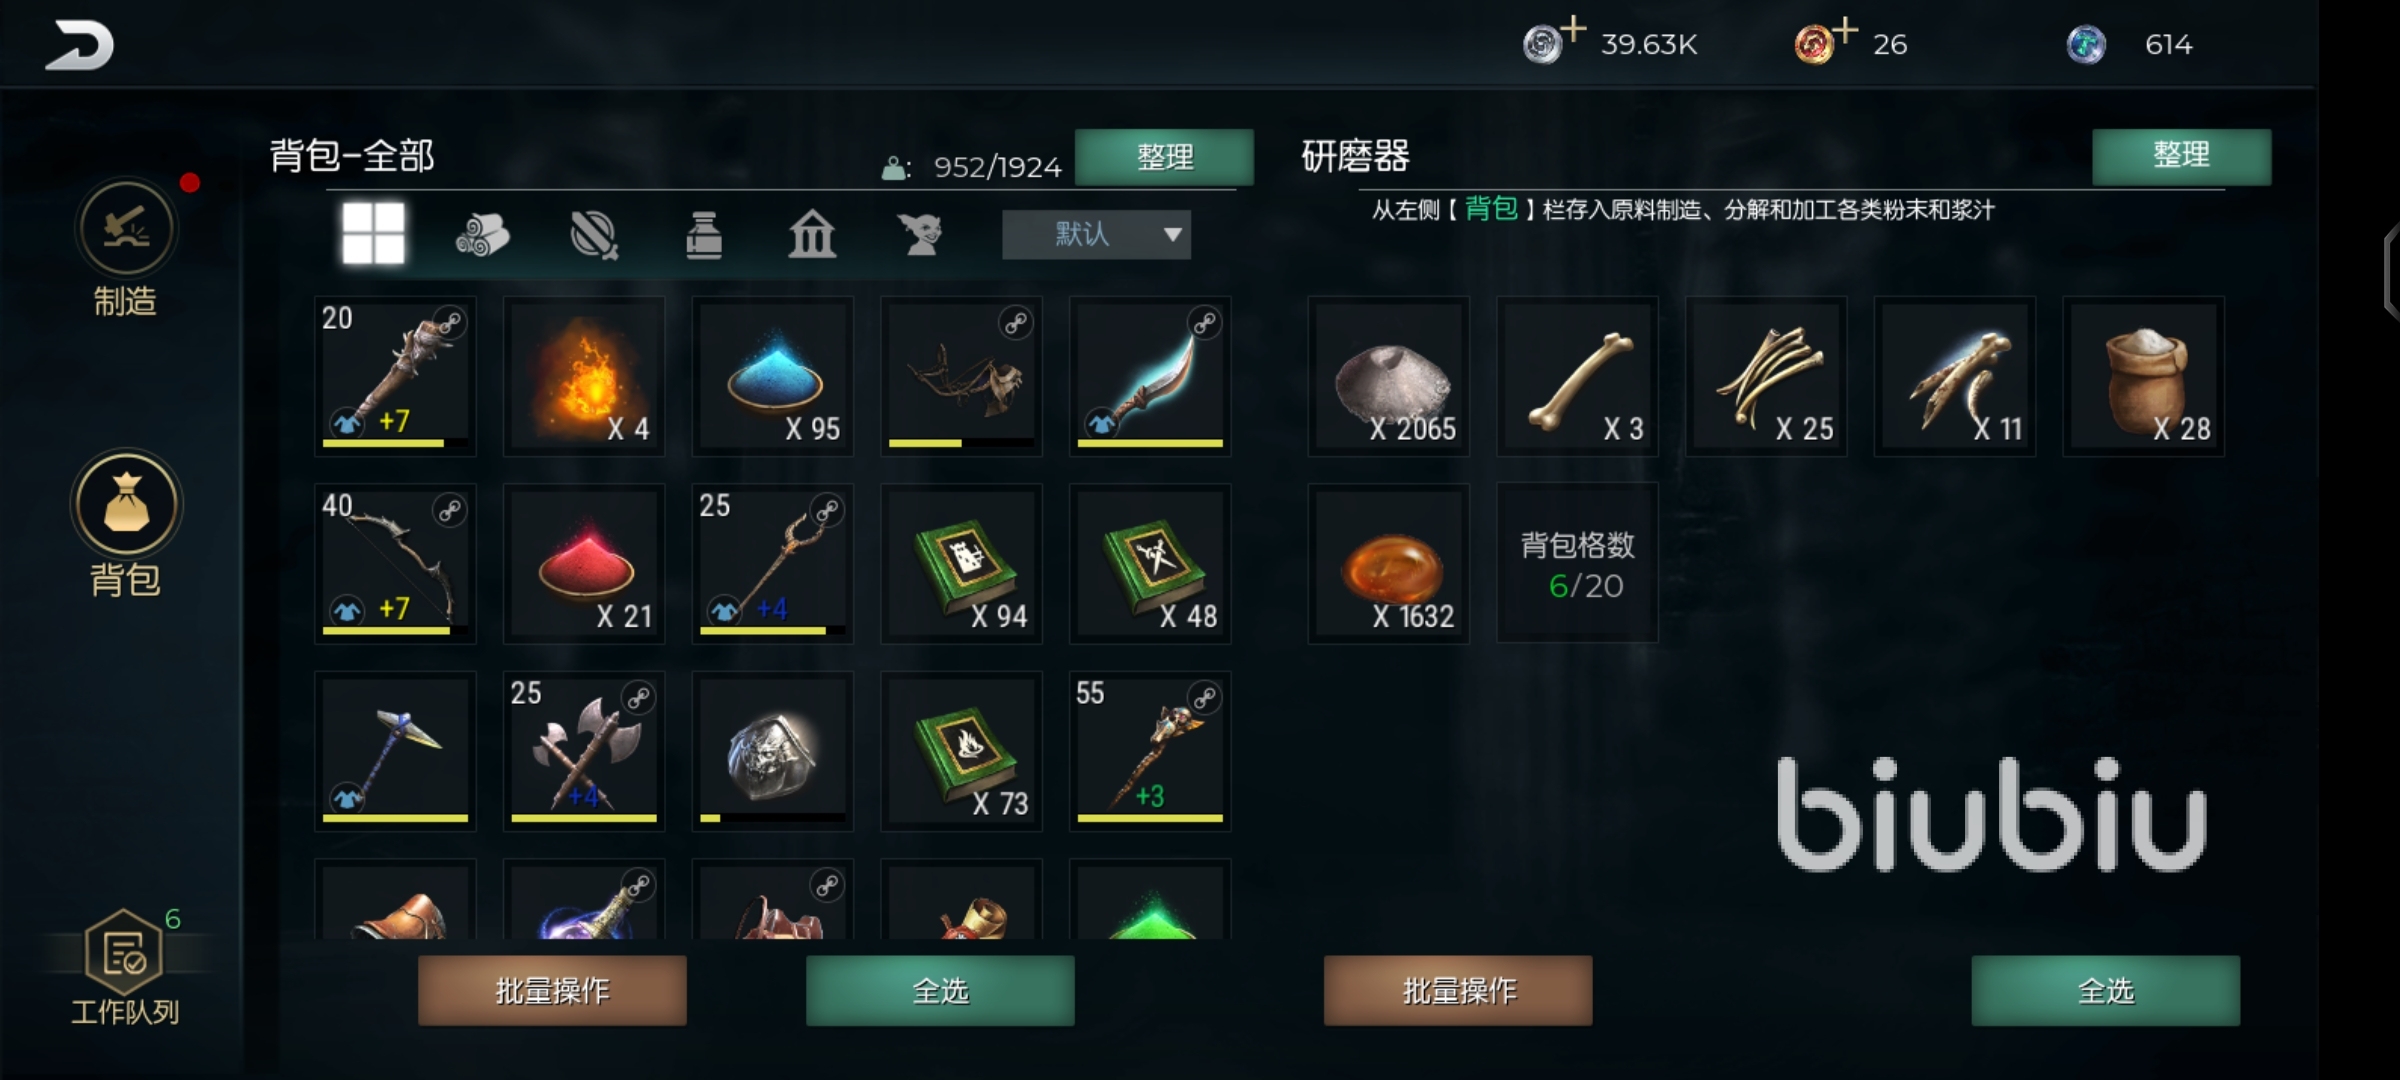Show all items with the grid filter
Image resolution: width=2400 pixels, height=1080 pixels.
point(373,234)
